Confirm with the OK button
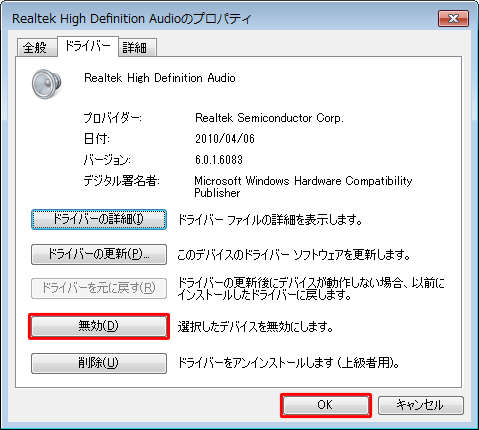The height and width of the screenshot is (430, 479). click(326, 405)
